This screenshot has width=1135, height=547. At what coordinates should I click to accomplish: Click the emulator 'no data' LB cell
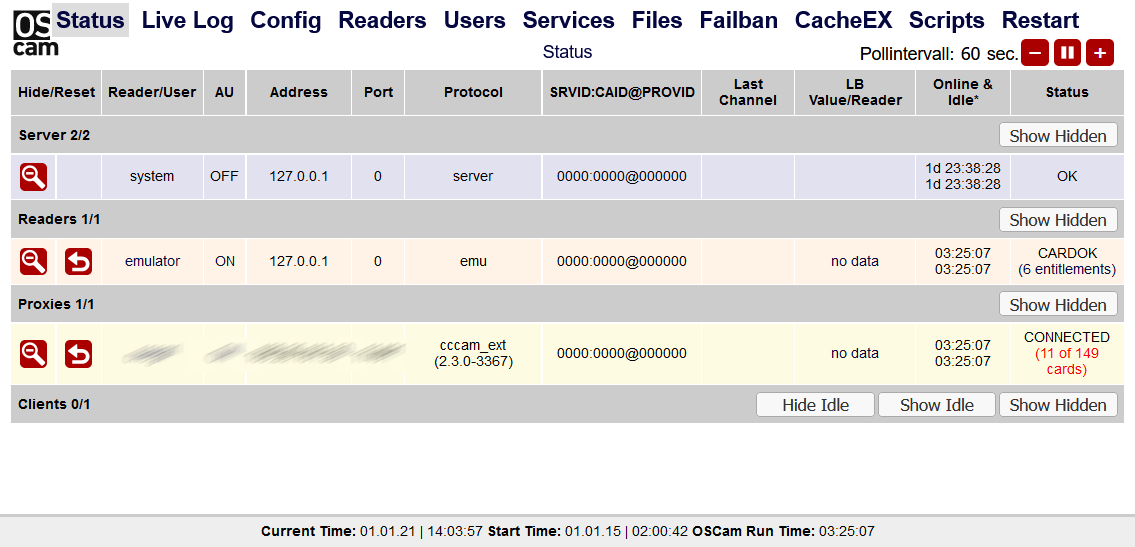coord(854,261)
